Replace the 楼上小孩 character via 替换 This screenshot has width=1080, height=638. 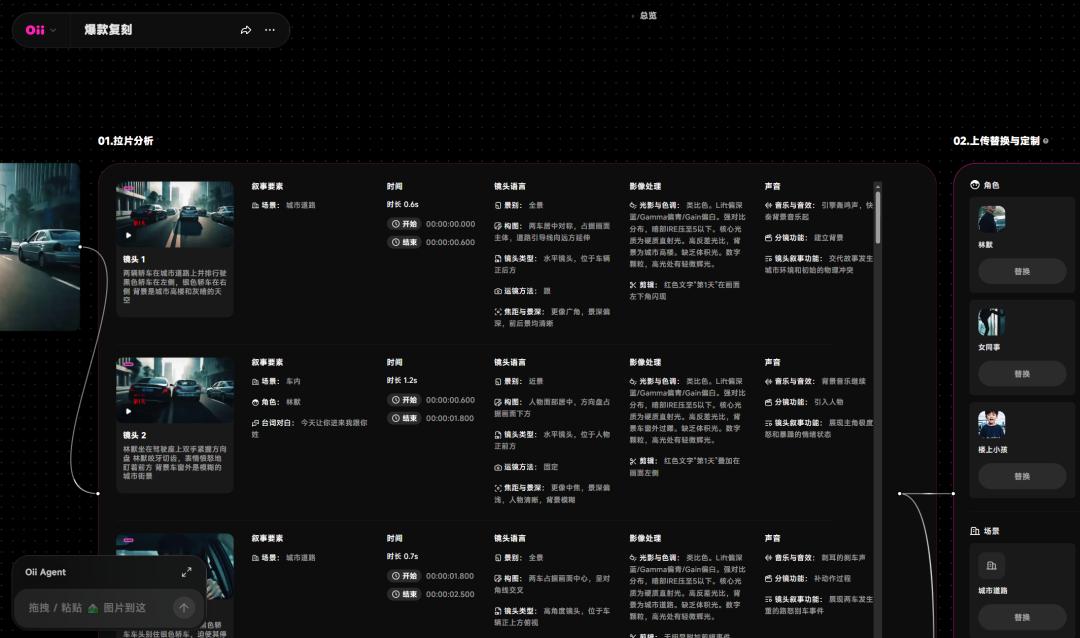pyautogui.click(x=1022, y=476)
